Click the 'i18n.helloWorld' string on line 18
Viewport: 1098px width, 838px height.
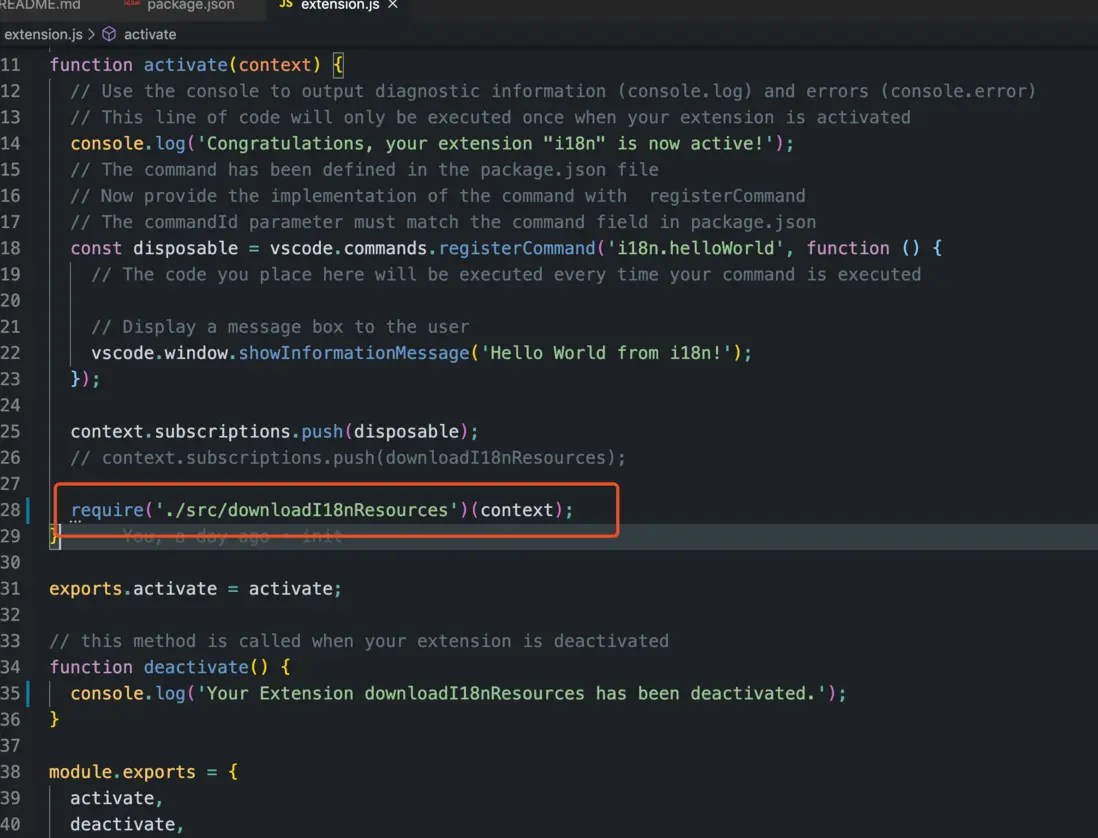pyautogui.click(x=695, y=249)
